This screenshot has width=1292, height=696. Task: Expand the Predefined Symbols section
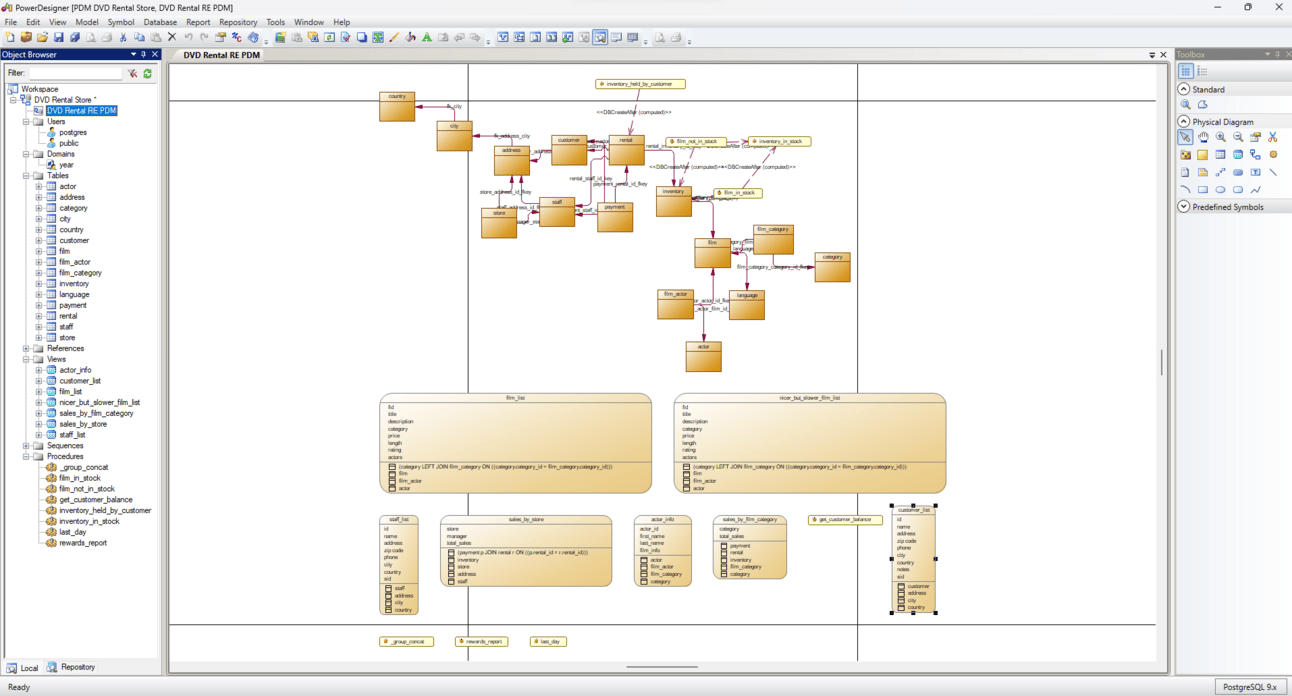1184,207
